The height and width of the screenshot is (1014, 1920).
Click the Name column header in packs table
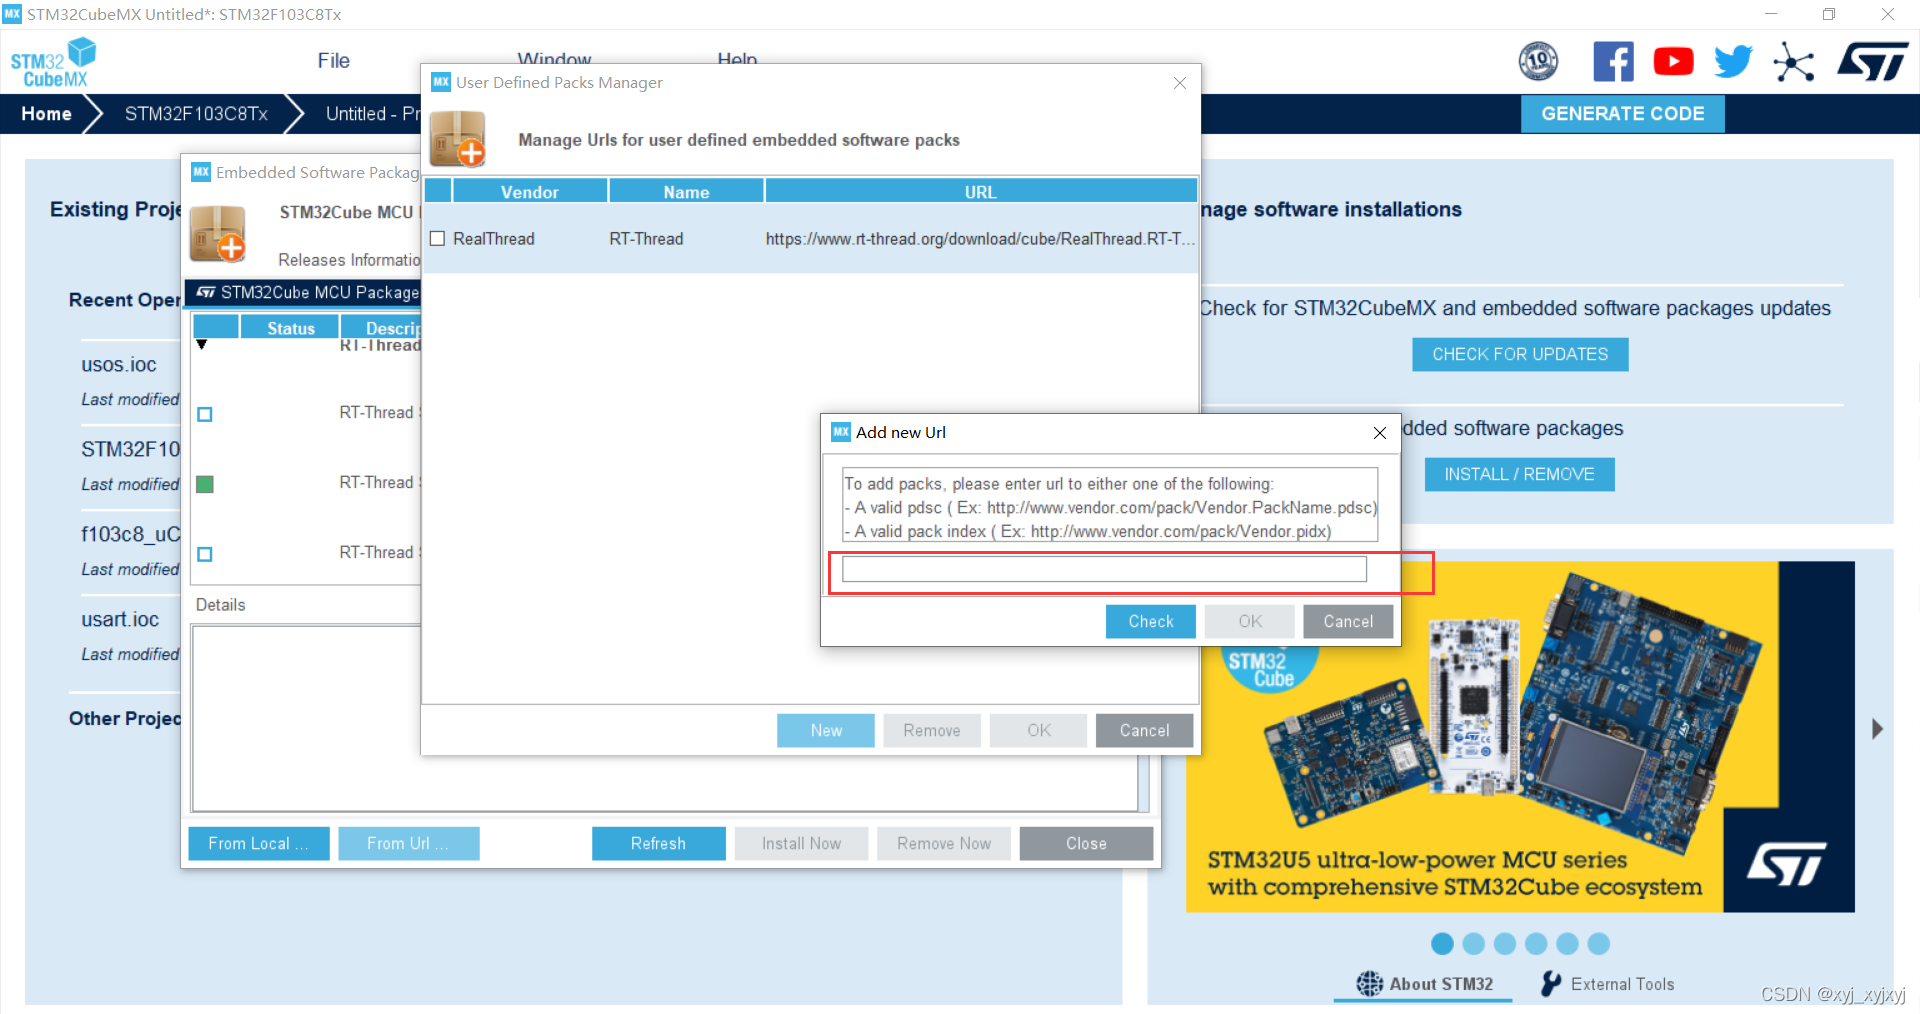[686, 191]
